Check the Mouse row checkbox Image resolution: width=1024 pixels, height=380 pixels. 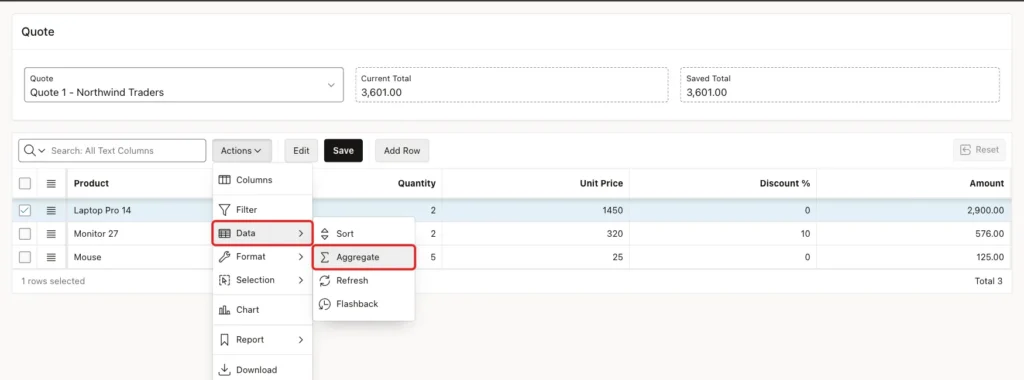point(25,257)
